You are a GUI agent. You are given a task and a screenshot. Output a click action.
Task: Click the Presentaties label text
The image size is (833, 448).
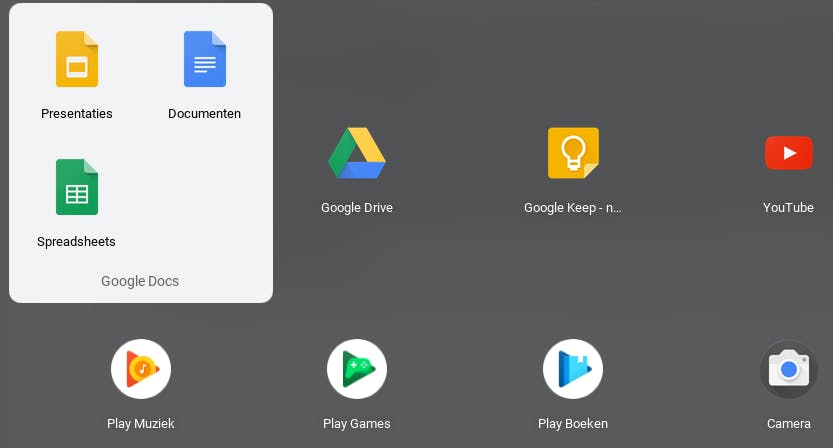click(x=76, y=114)
